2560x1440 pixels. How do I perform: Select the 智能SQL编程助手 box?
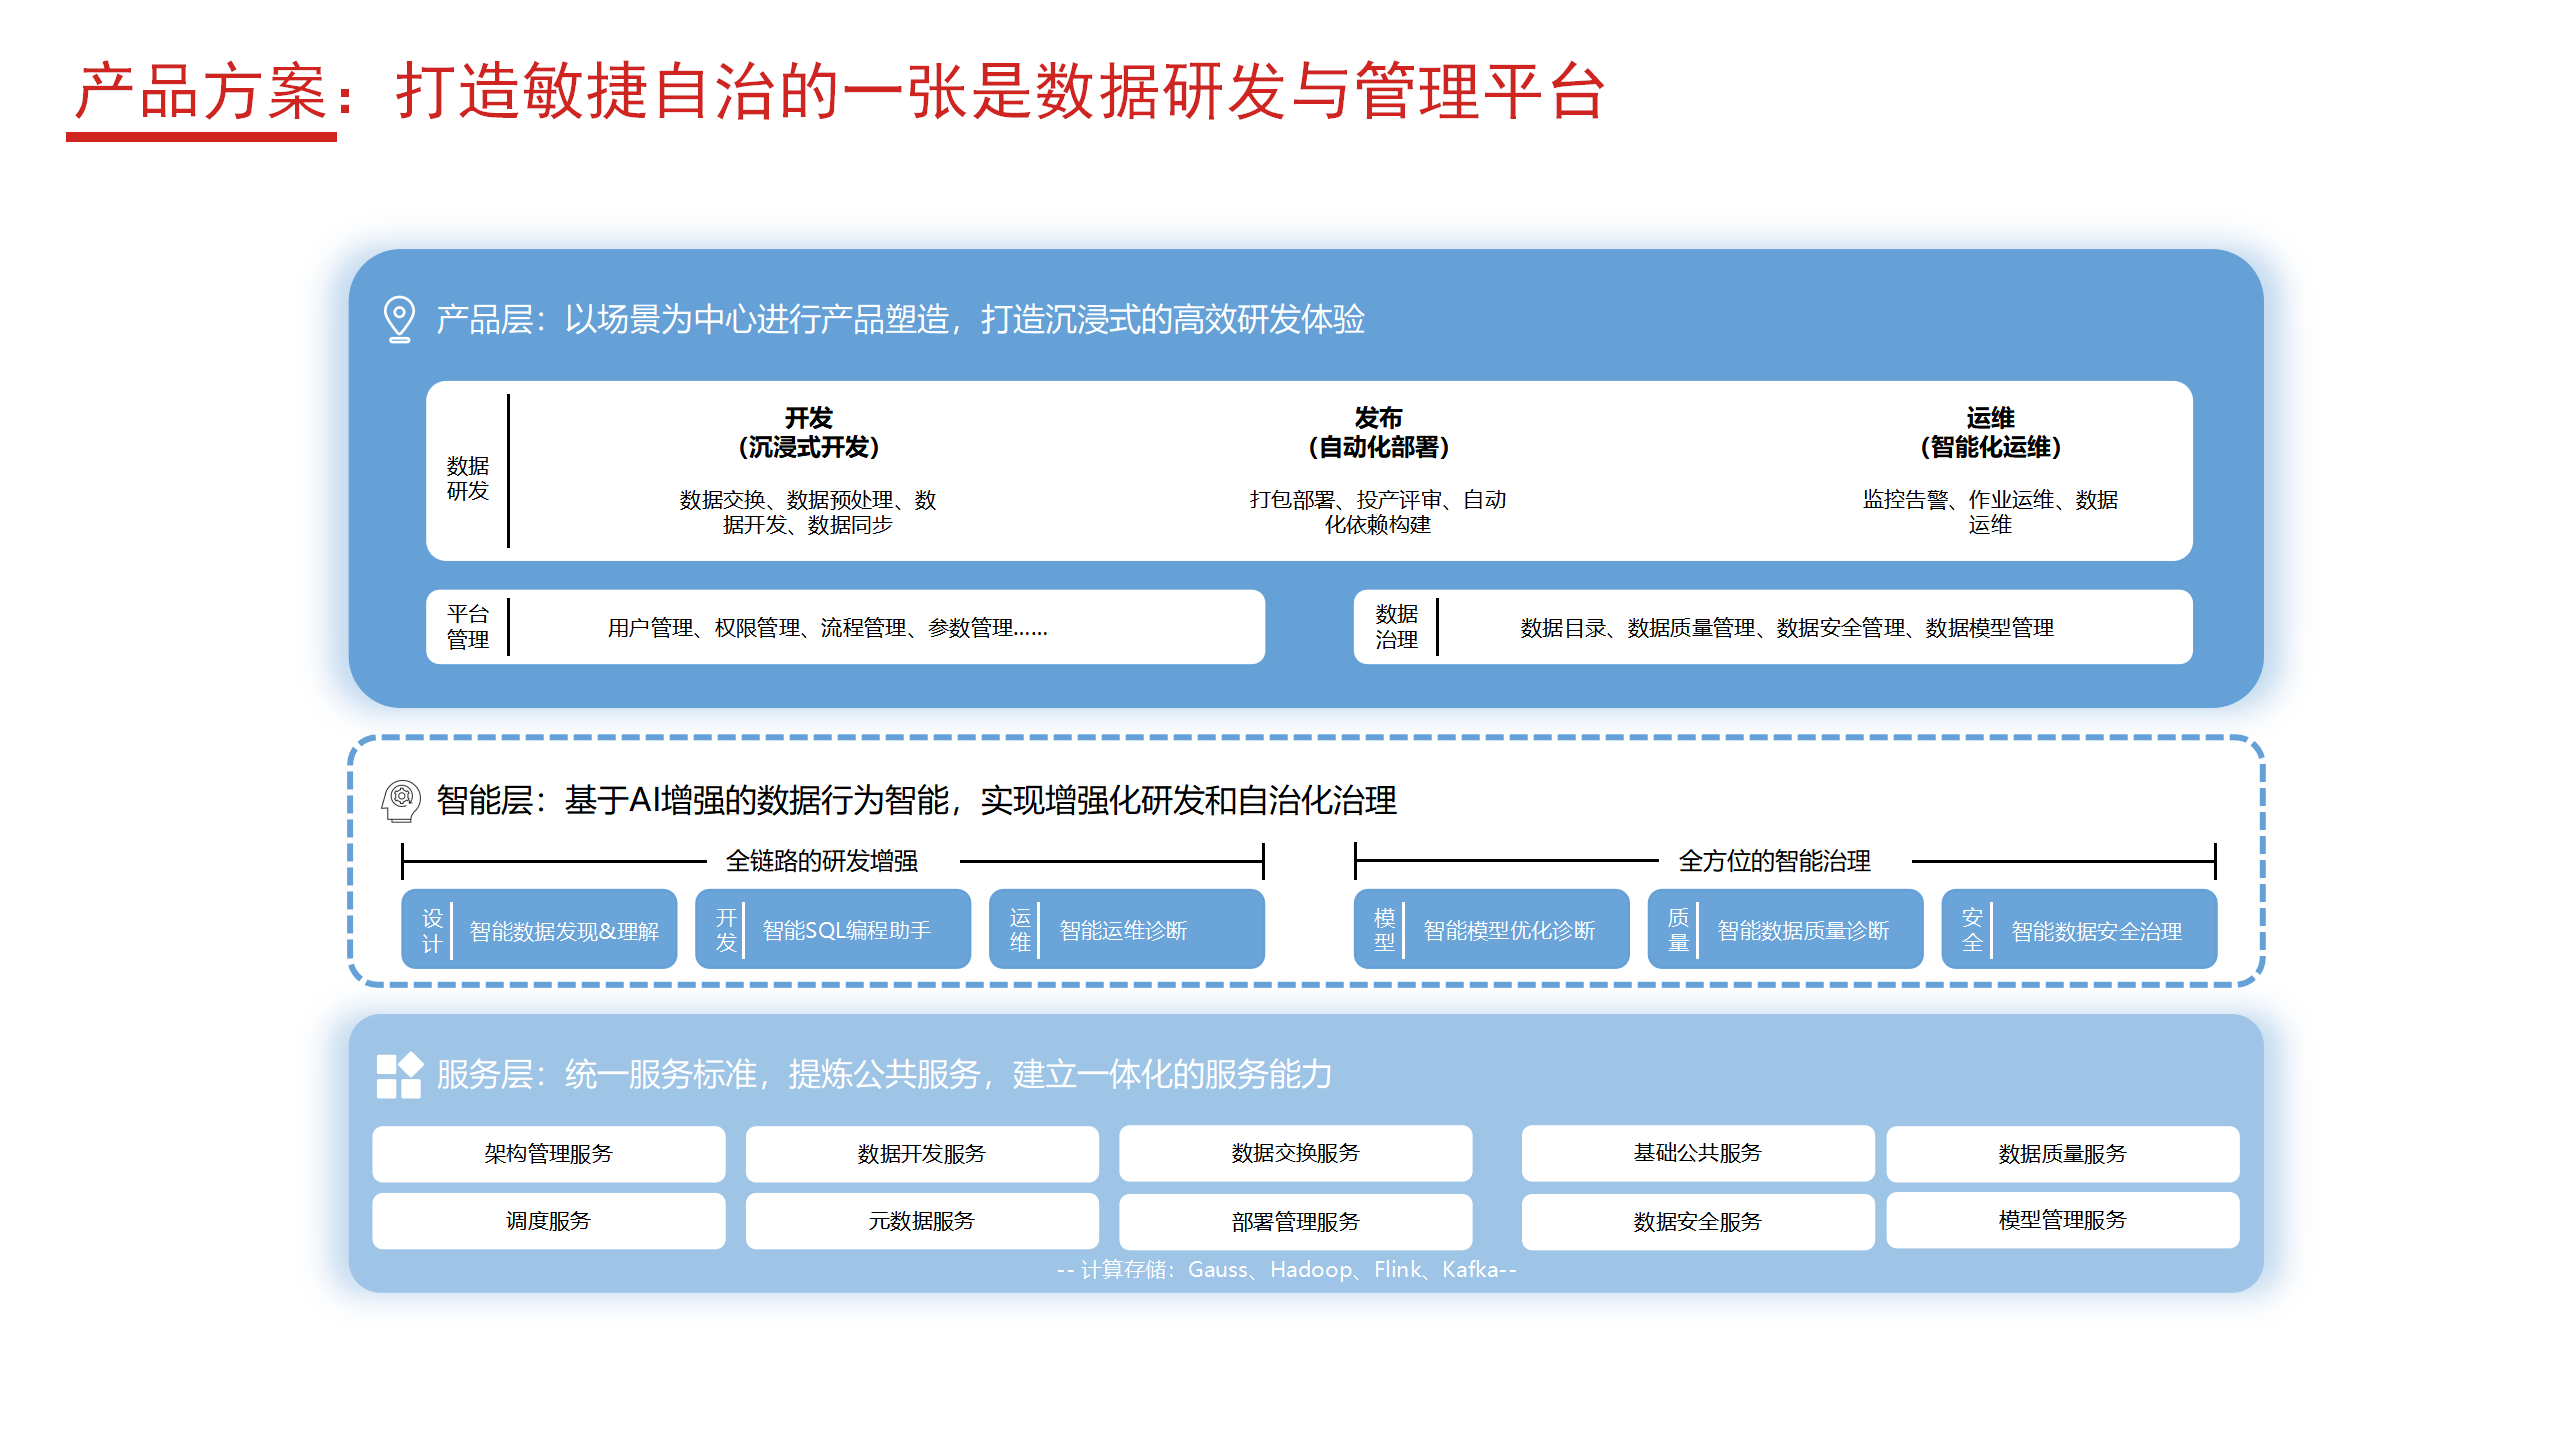tap(832, 929)
